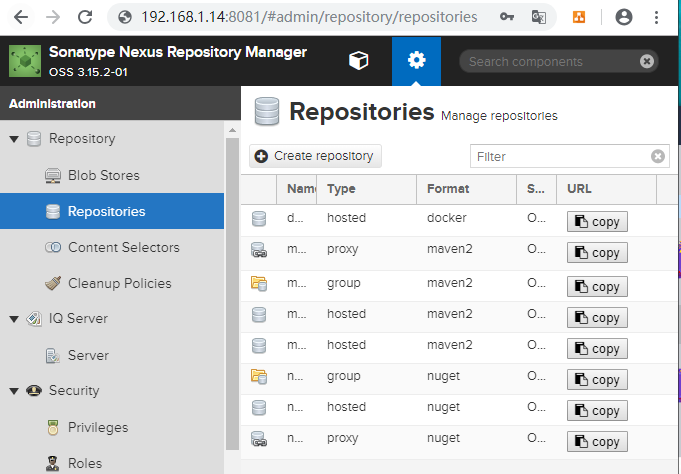The image size is (681, 474).
Task: Open saved passwords key icon
Action: click(x=506, y=17)
